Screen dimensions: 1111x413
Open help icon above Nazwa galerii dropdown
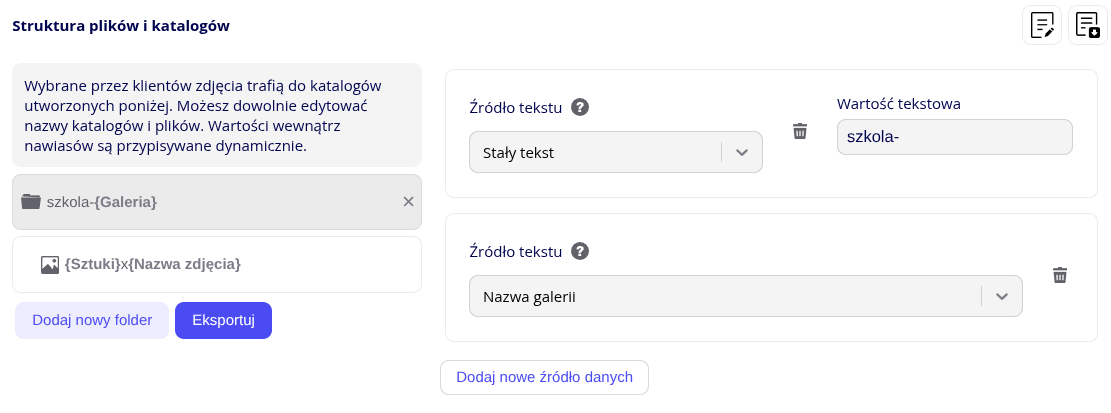click(x=580, y=251)
